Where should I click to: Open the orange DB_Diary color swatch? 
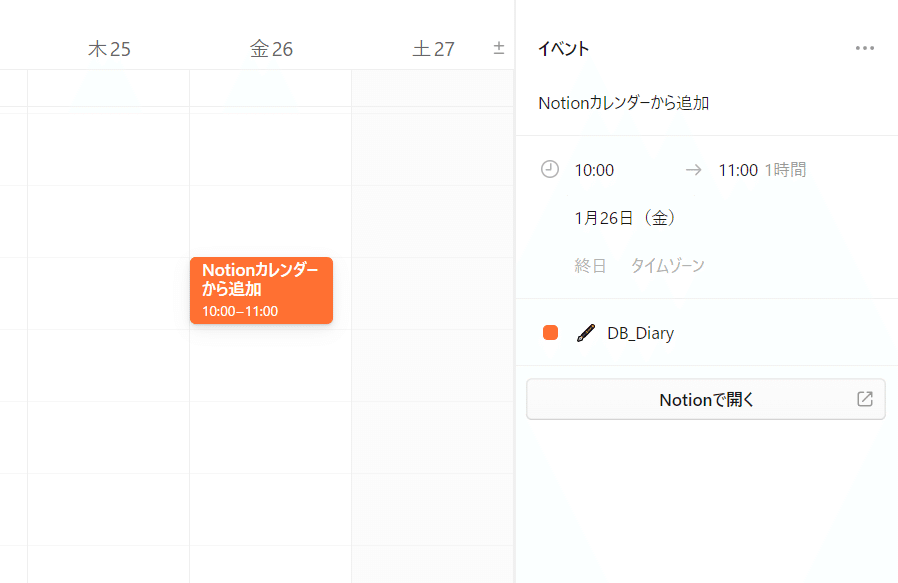coord(550,333)
